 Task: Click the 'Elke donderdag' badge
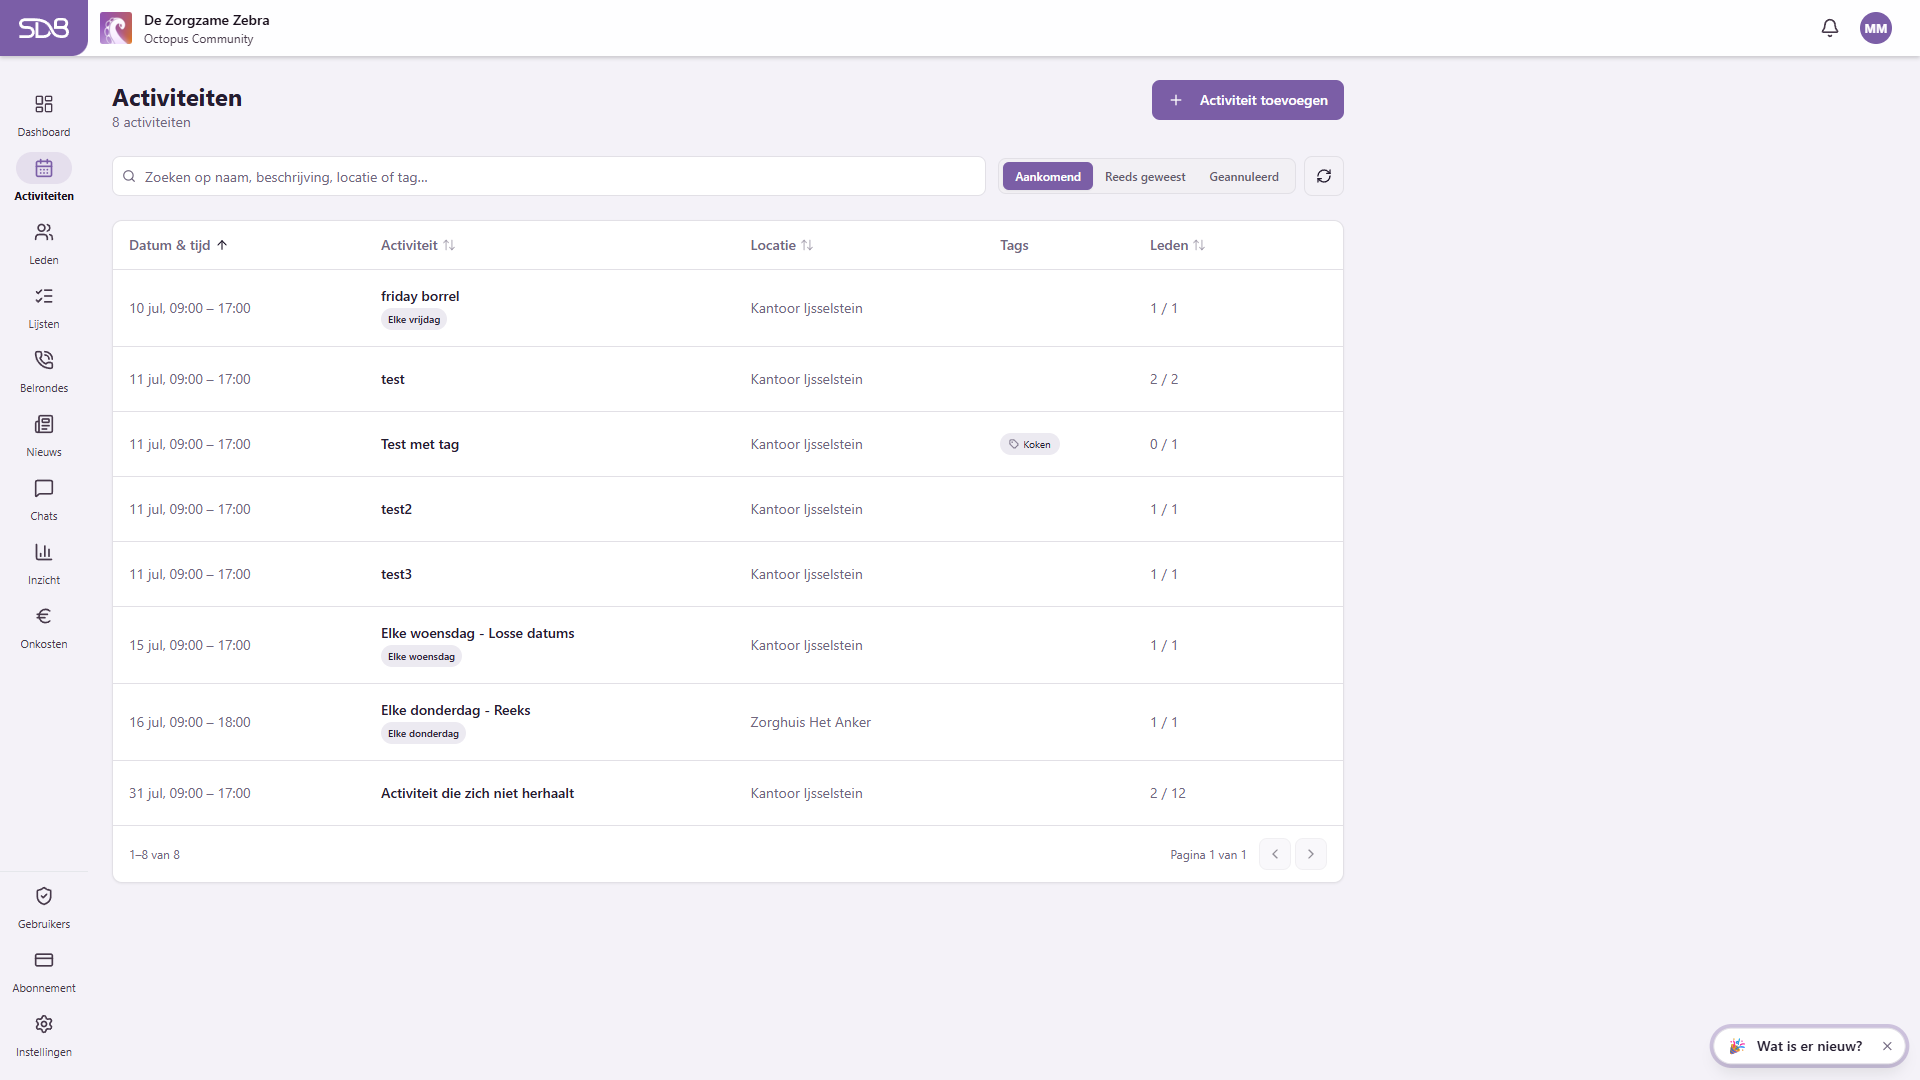[x=423, y=734]
